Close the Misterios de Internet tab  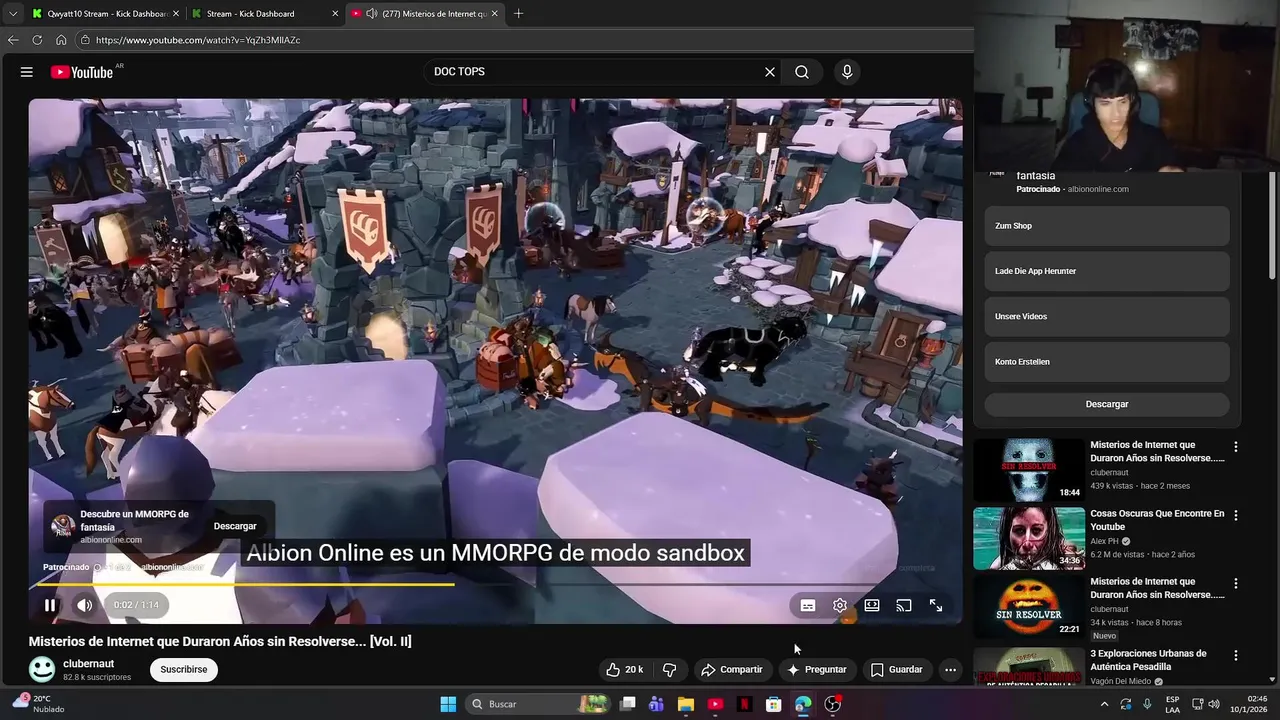tap(494, 14)
